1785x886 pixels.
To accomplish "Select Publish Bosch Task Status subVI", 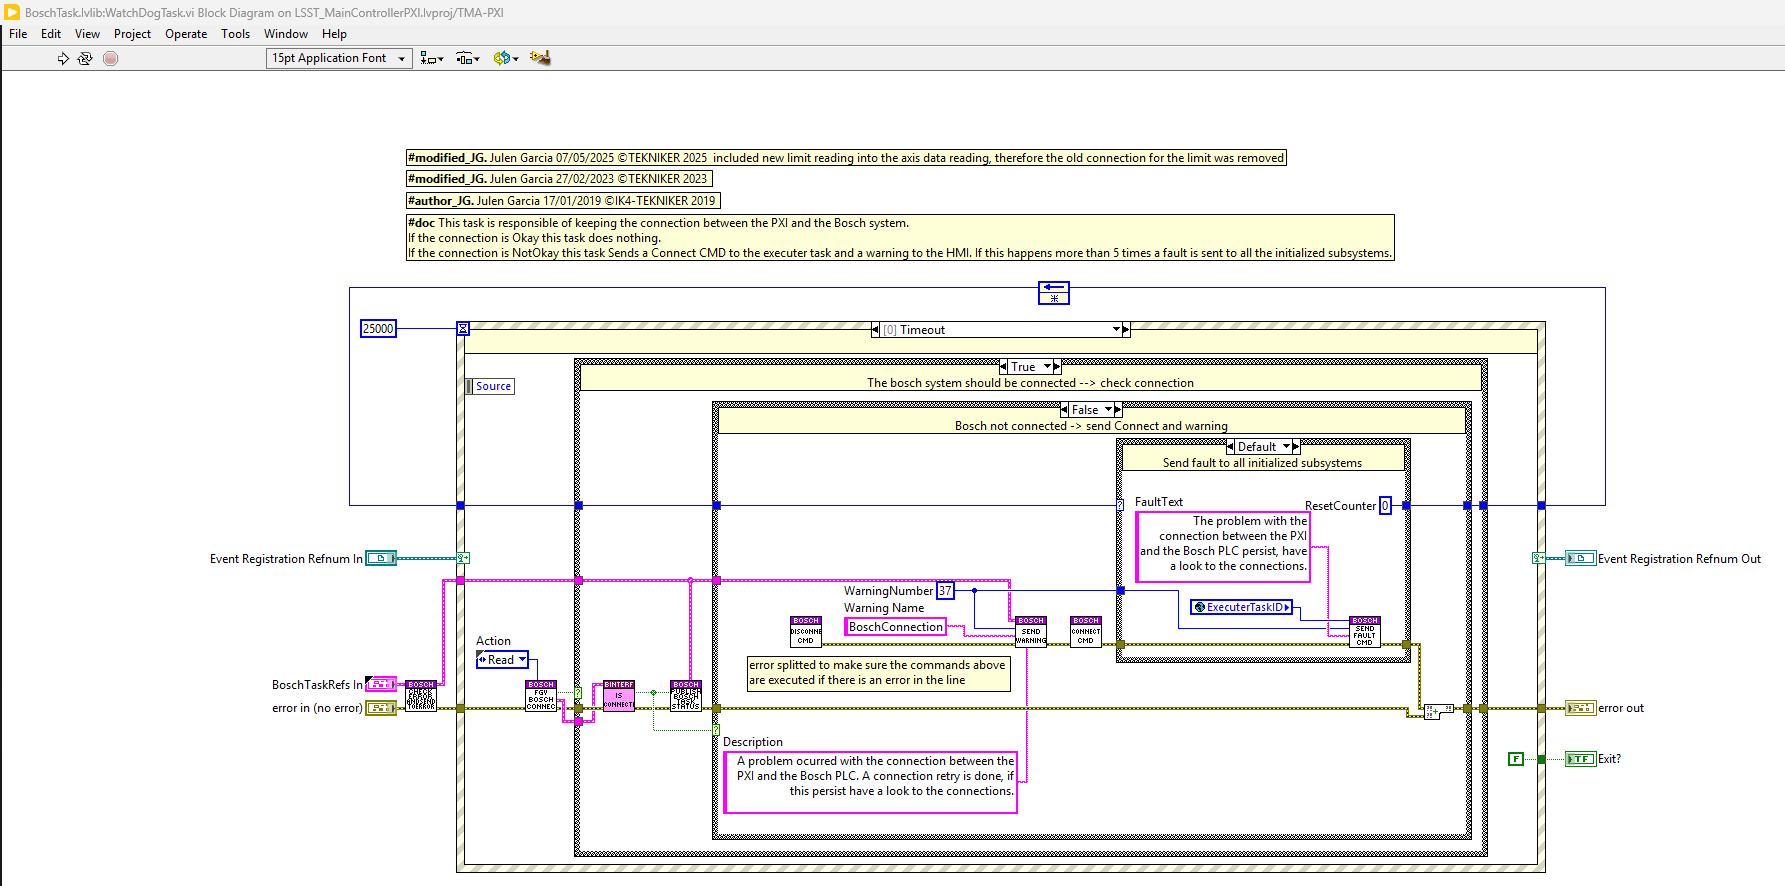I will point(686,696).
